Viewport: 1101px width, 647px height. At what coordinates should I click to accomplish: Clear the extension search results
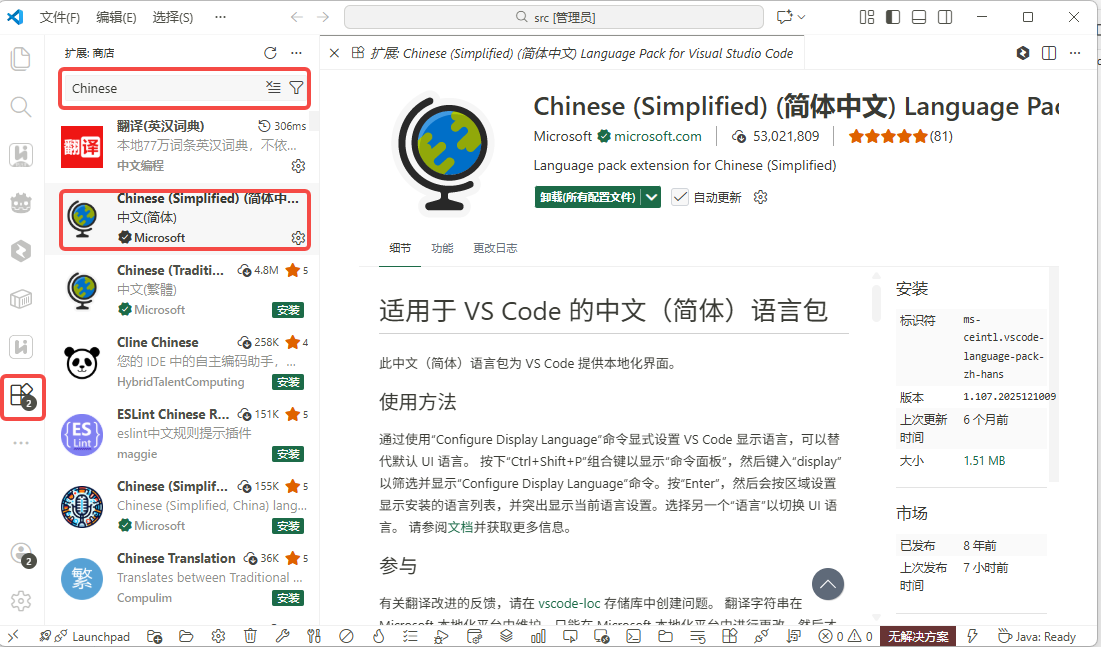(x=273, y=87)
